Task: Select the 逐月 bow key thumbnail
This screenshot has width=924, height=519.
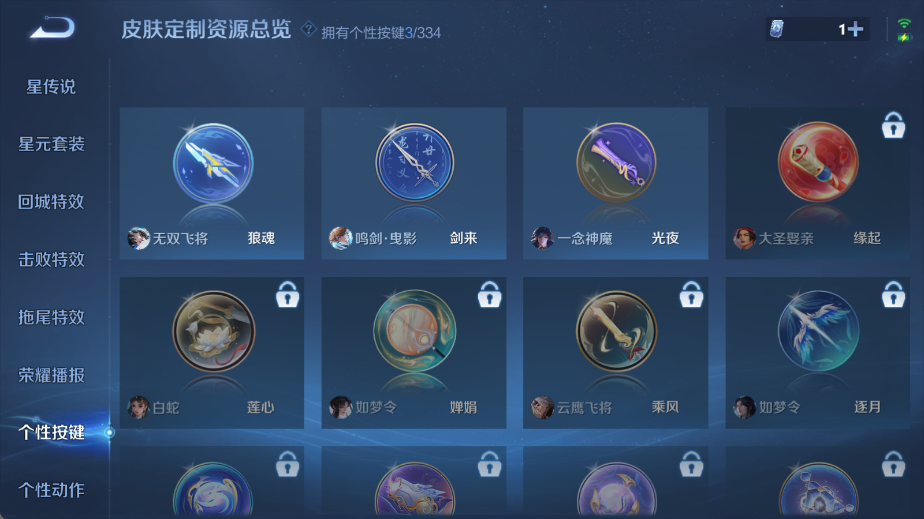Action: (818, 331)
